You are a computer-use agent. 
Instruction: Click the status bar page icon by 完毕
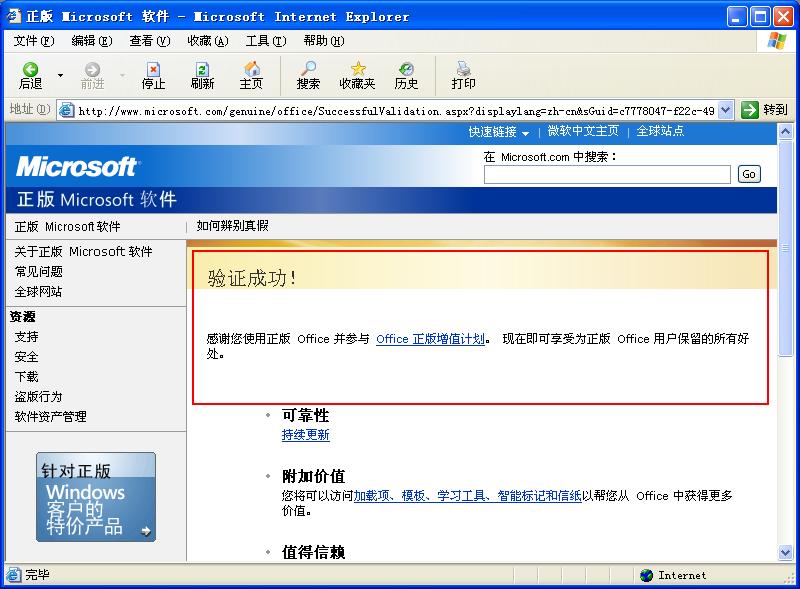[x=14, y=575]
